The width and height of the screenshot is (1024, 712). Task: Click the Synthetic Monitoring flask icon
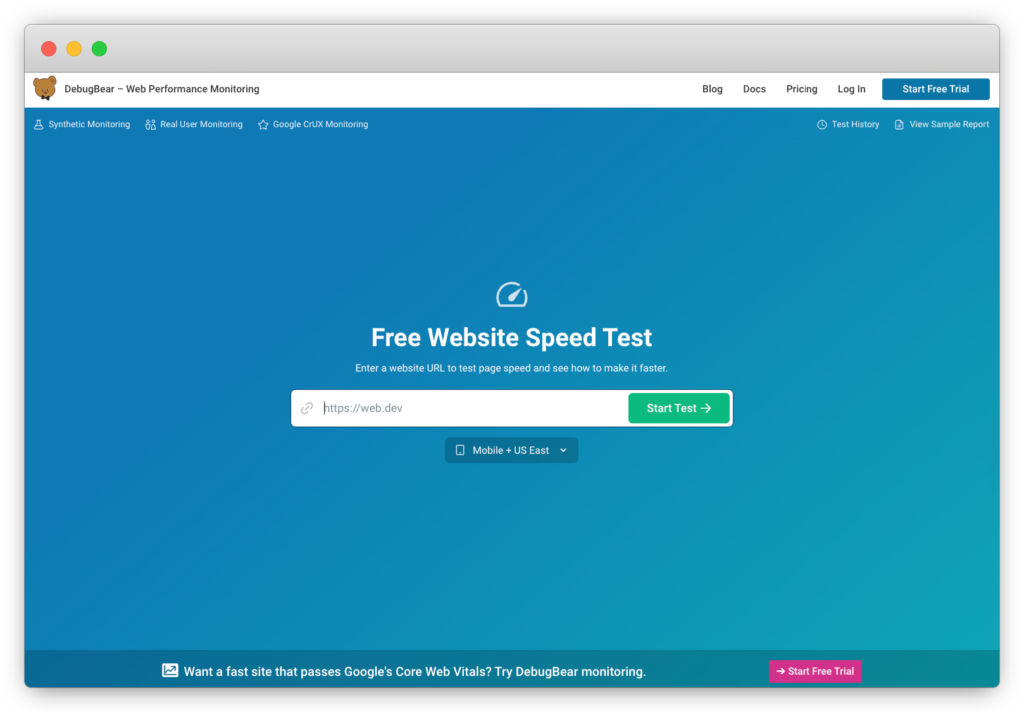[x=39, y=125]
